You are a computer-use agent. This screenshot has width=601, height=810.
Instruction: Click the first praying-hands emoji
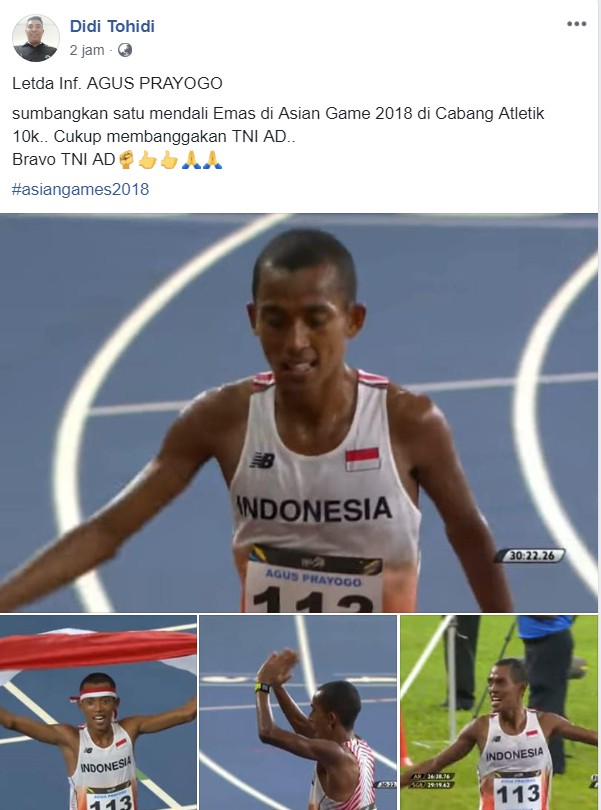point(191,160)
